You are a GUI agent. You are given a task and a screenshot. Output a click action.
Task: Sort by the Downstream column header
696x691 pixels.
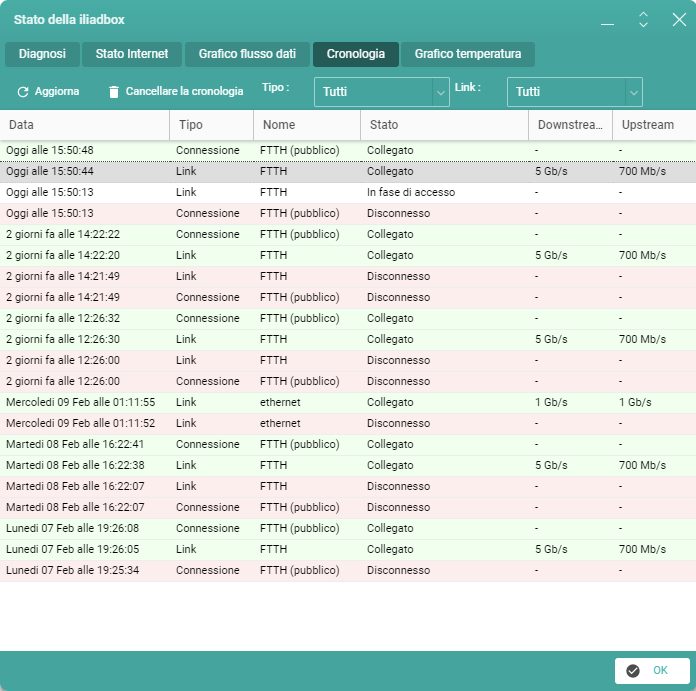coord(570,125)
